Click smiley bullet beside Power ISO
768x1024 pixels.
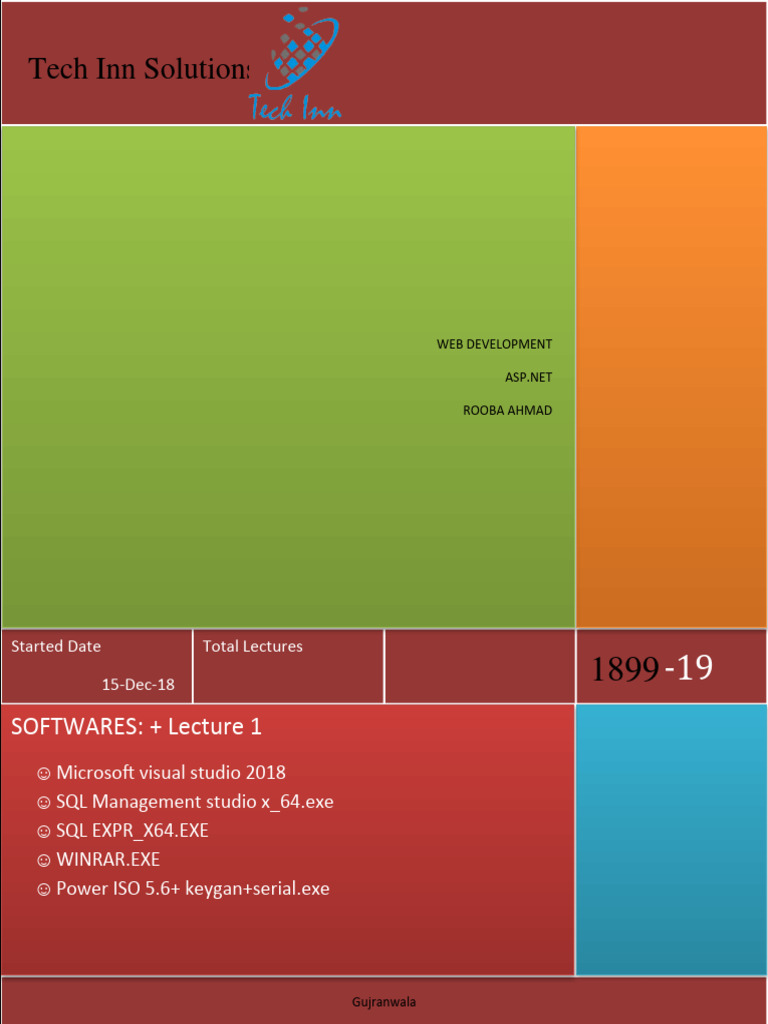click(x=44, y=890)
